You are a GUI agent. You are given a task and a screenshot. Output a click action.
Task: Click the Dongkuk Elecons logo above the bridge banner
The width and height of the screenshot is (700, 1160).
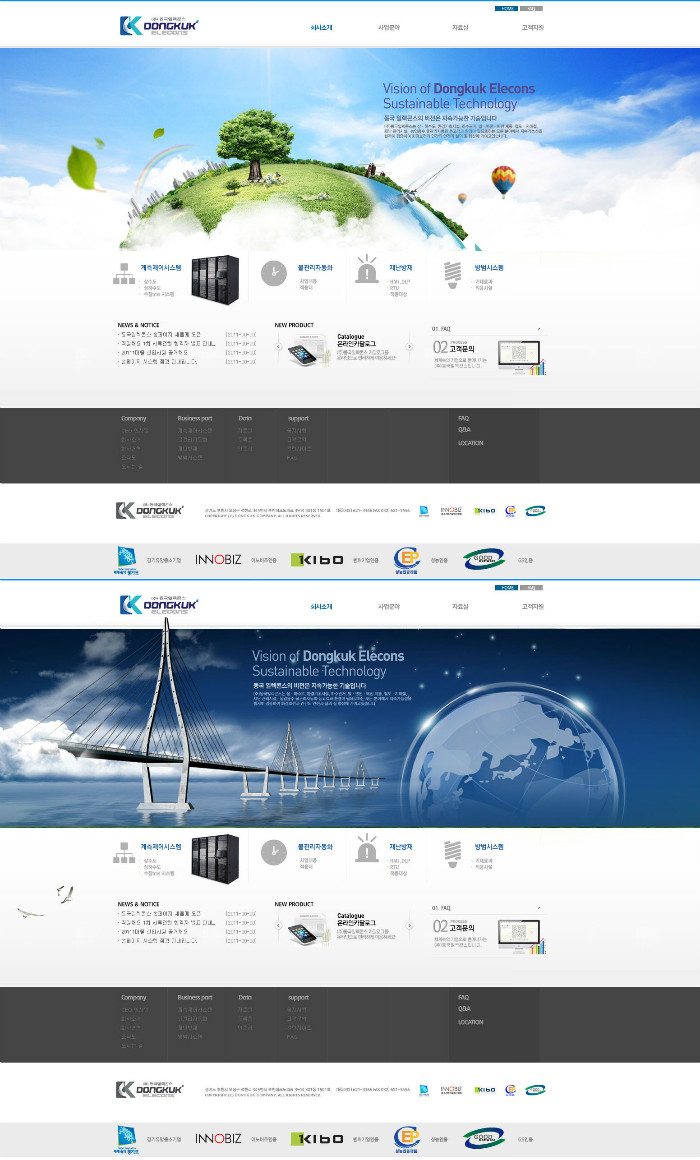point(159,605)
